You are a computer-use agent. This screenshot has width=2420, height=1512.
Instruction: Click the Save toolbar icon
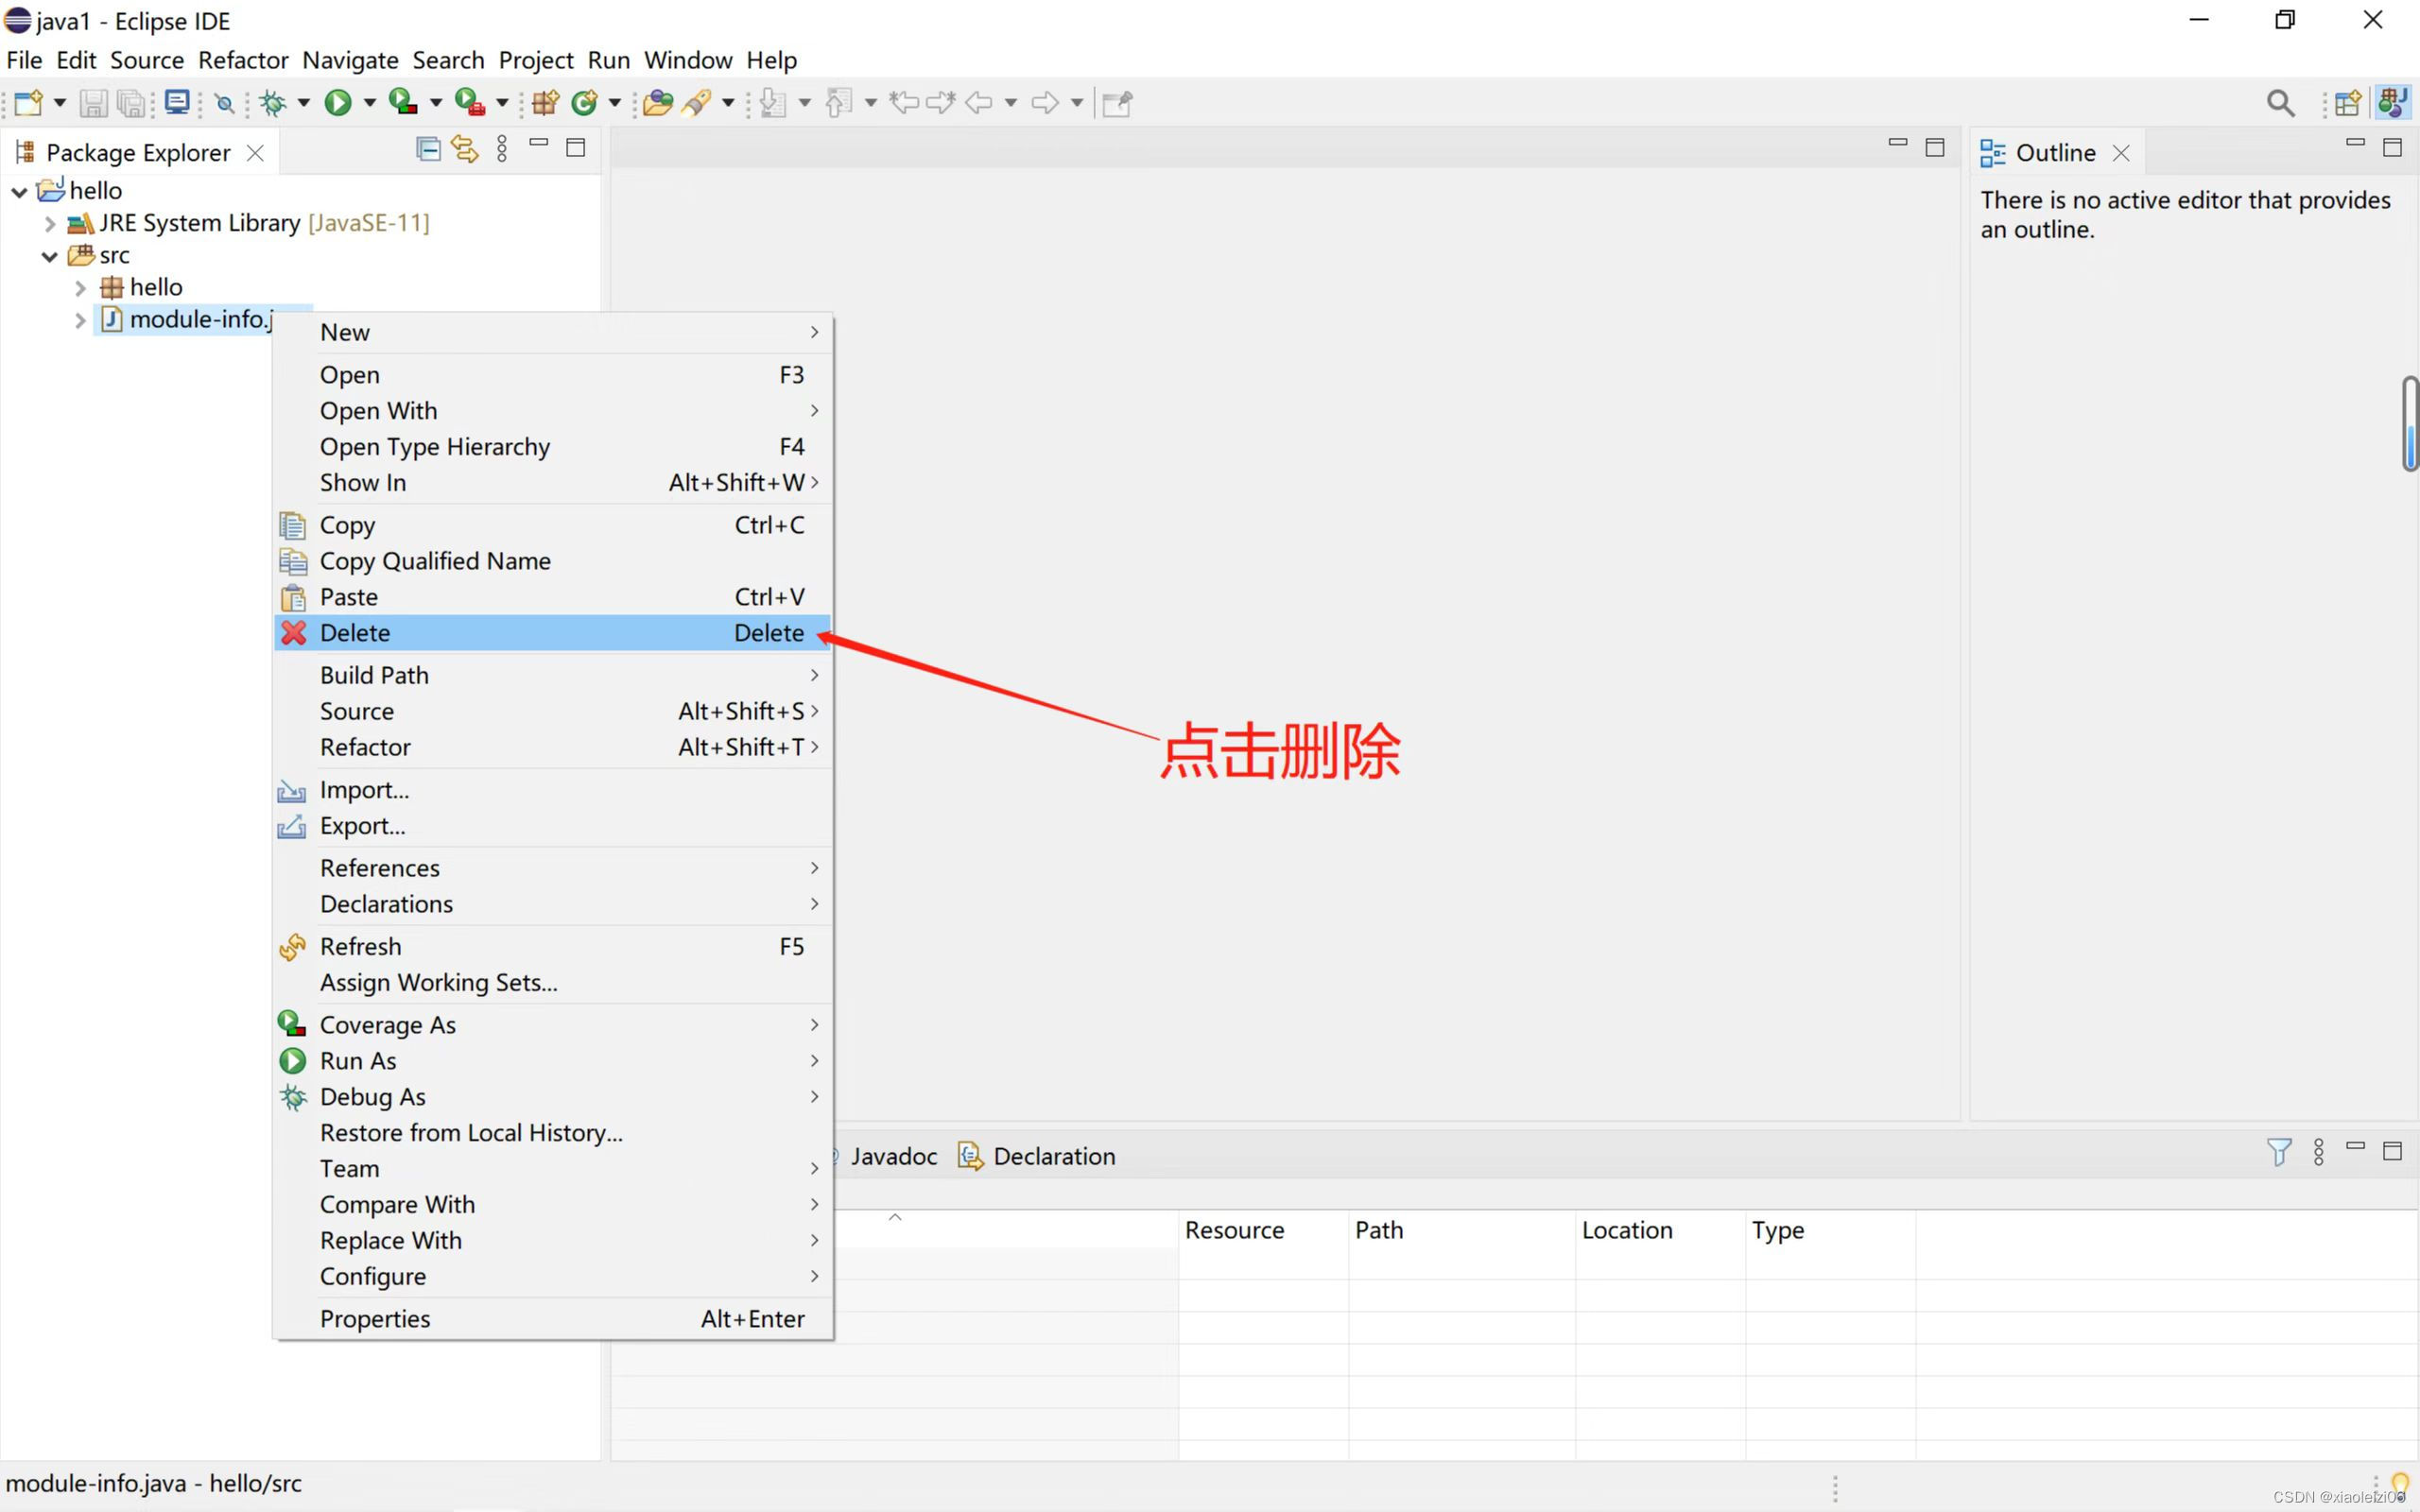(x=94, y=103)
